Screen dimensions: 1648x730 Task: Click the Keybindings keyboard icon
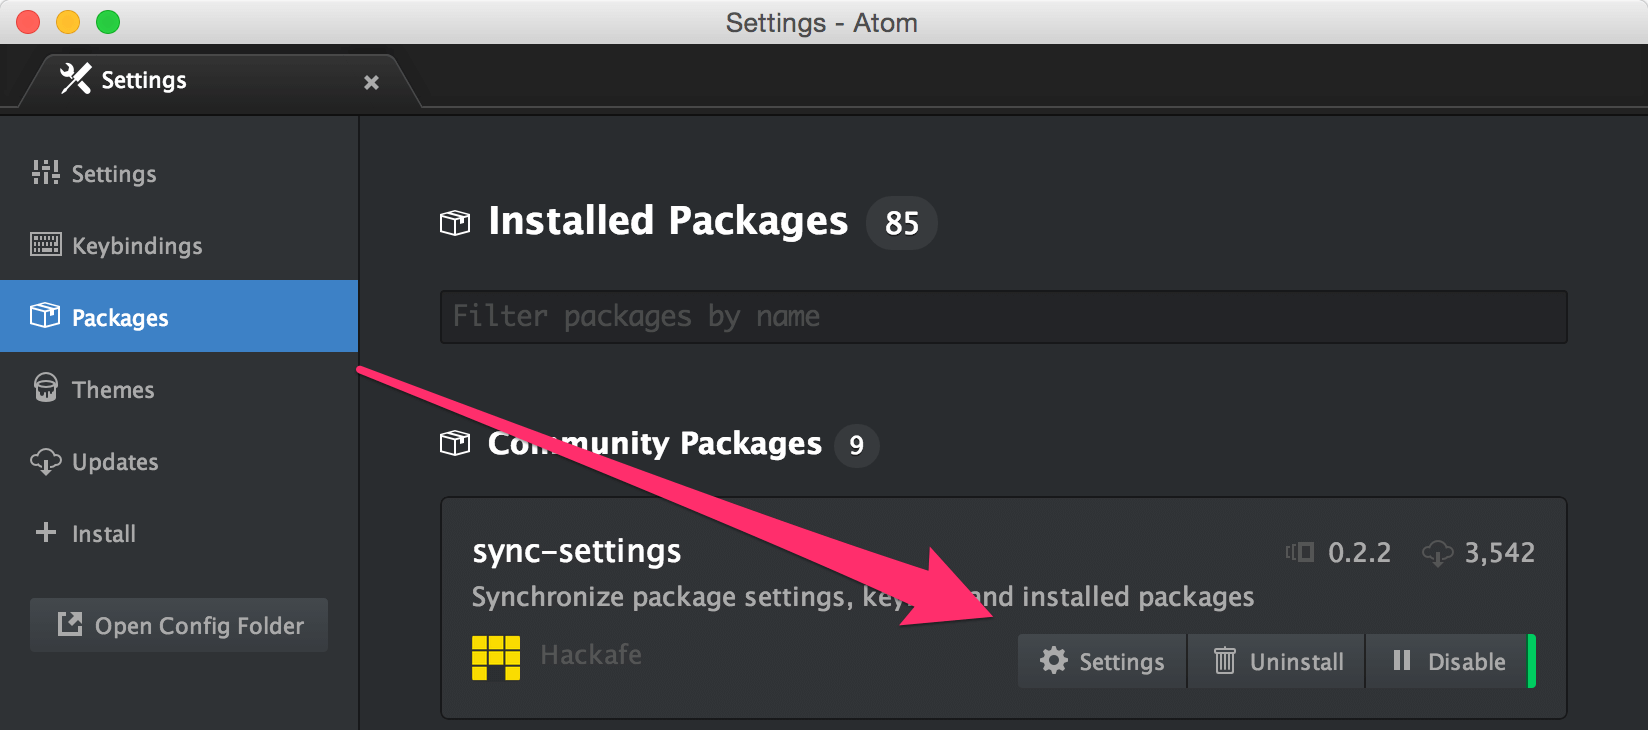click(x=45, y=245)
